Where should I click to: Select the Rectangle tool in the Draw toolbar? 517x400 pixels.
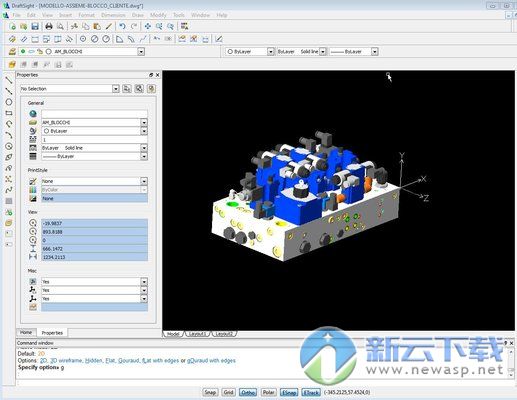pos(9,113)
